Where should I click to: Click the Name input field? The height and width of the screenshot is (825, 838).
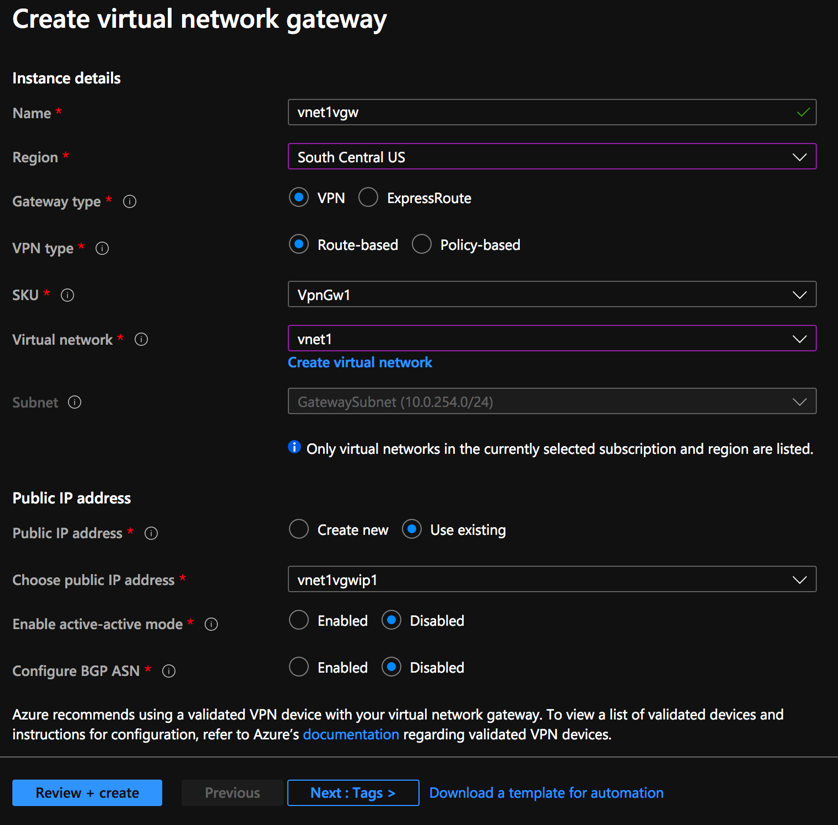click(540, 113)
